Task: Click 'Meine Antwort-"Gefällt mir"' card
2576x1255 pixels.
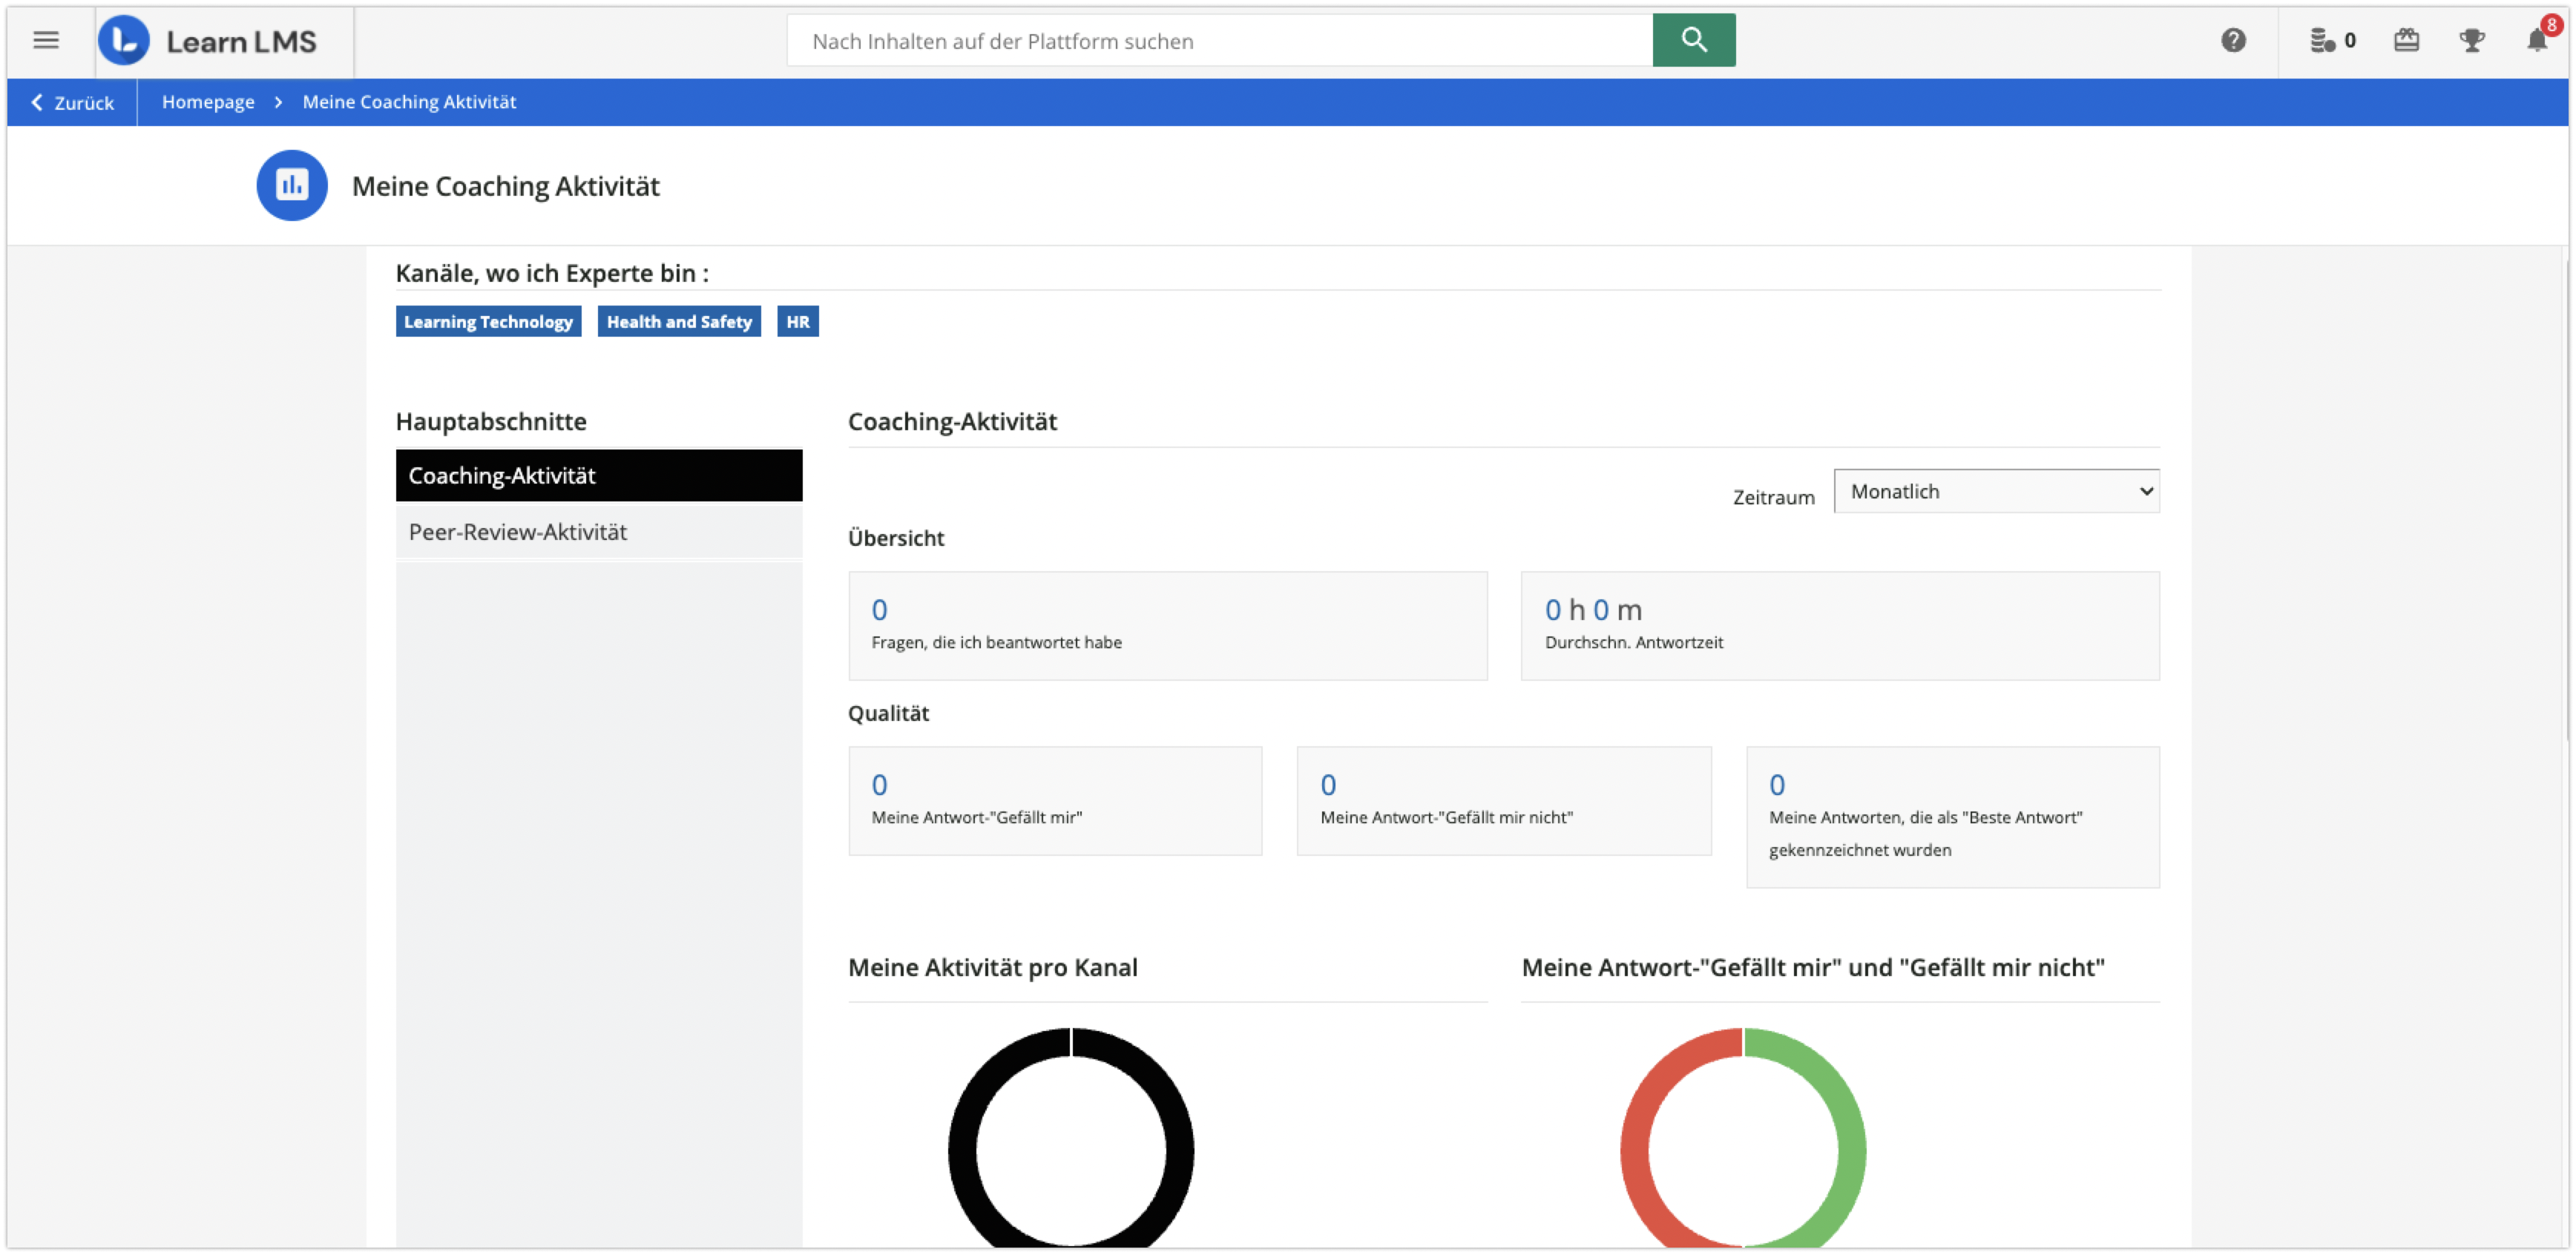Action: click(x=1055, y=801)
